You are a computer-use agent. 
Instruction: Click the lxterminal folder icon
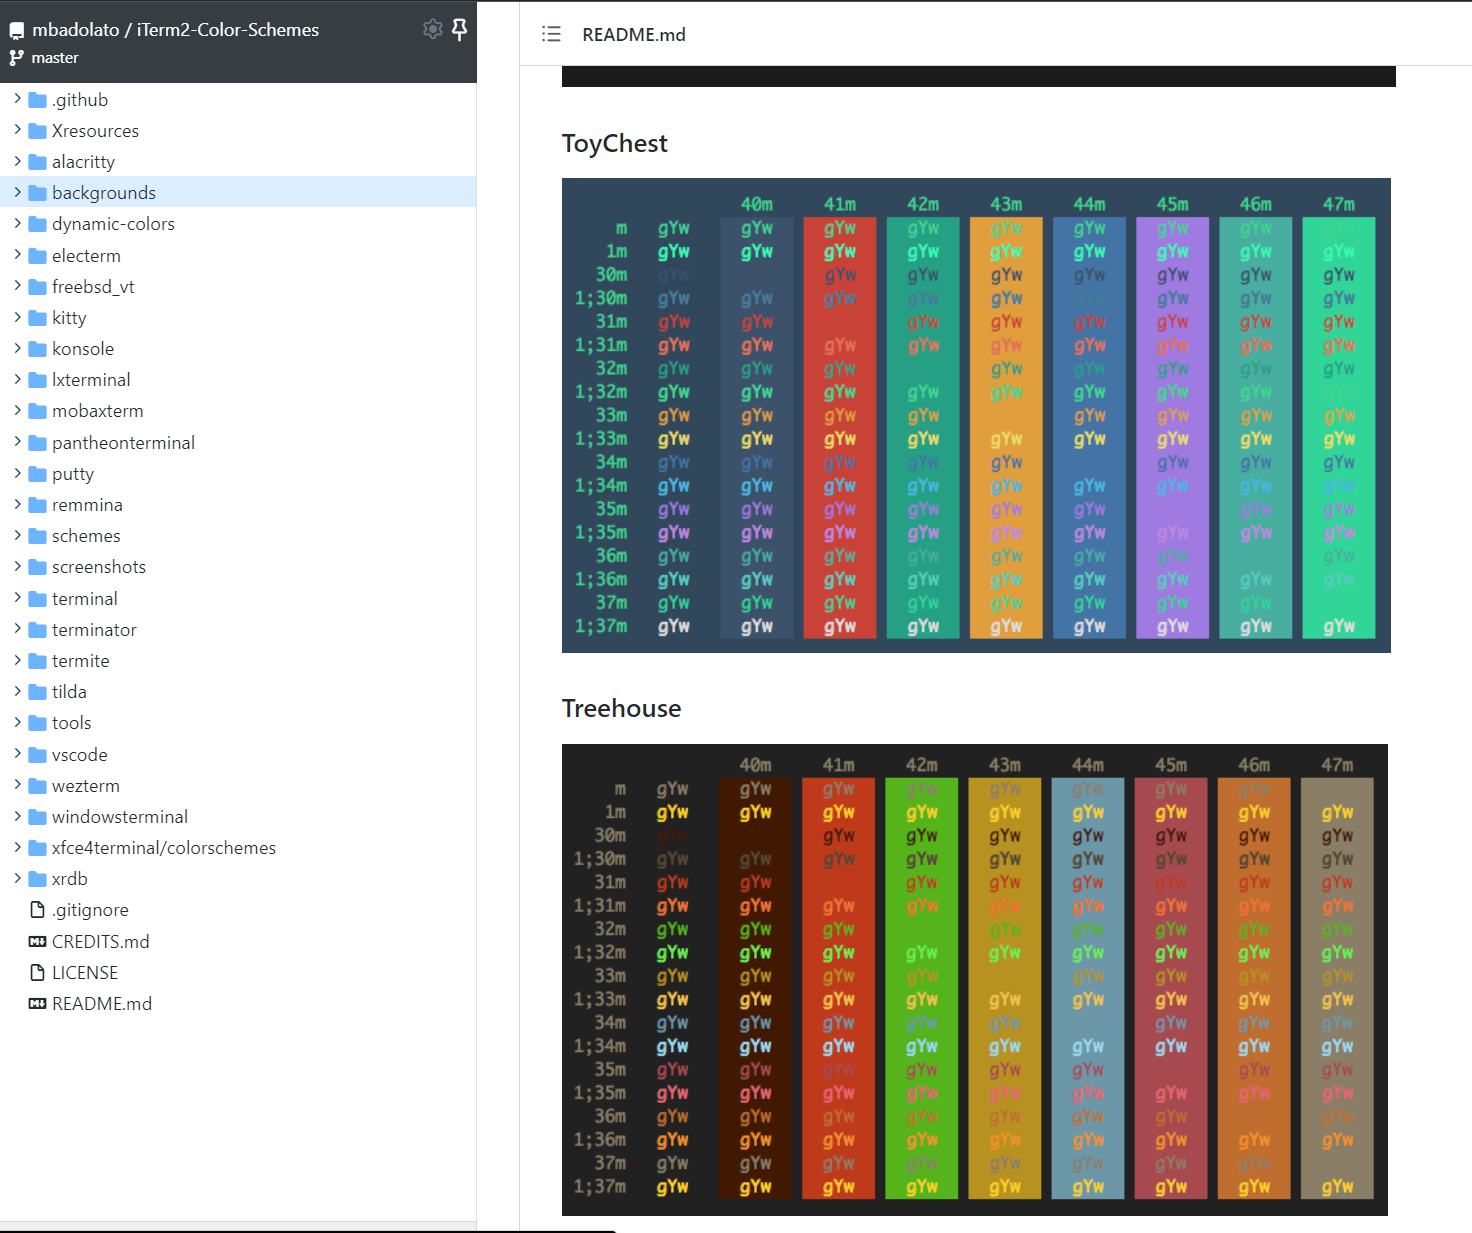38,380
